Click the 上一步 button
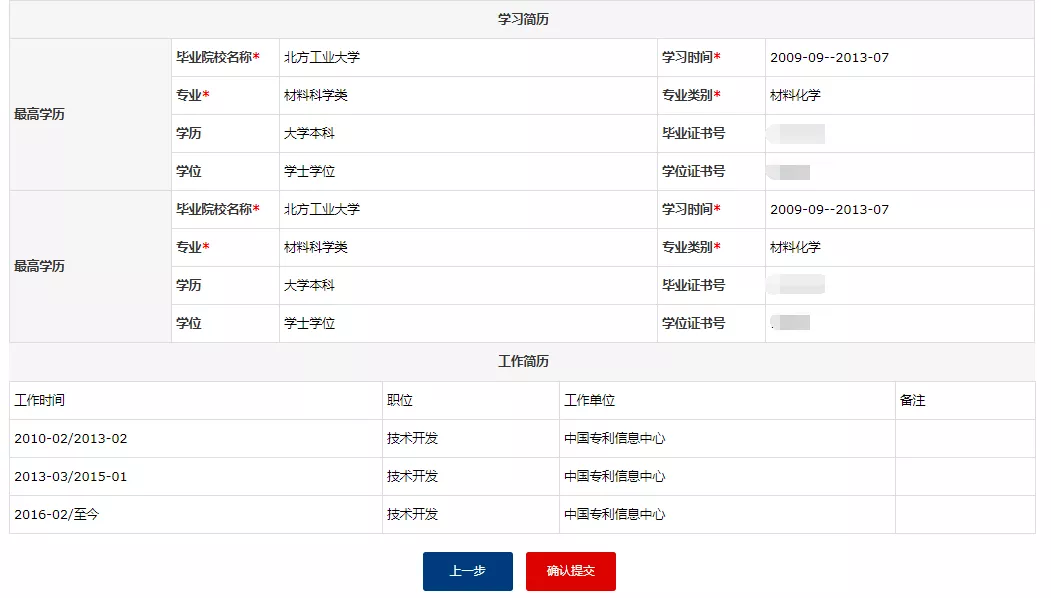This screenshot has width=1051, height=598. pos(467,571)
